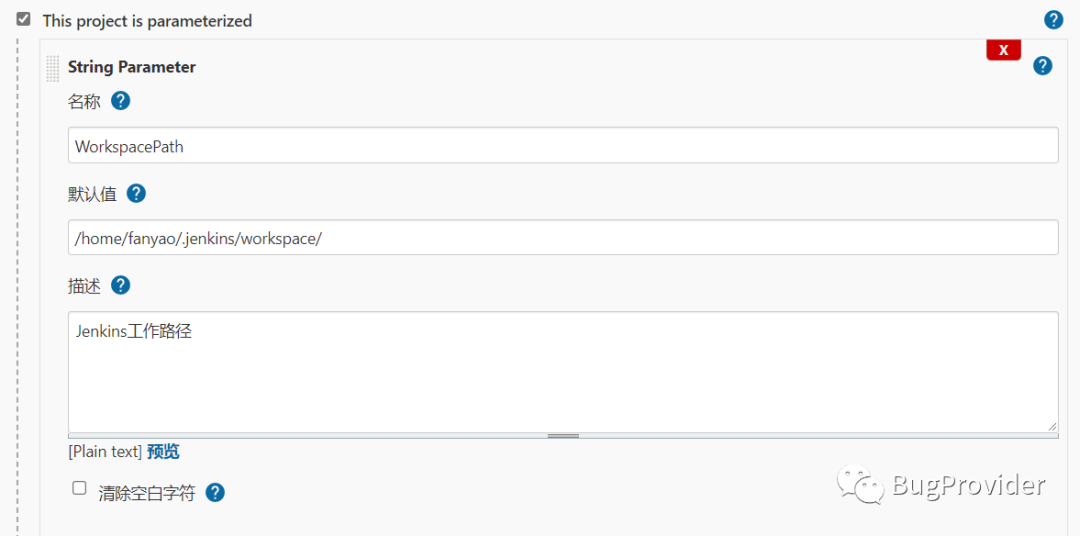Focus the default value field with /home/fanyao path
Viewport: 1080px width, 536px height.
click(562, 238)
